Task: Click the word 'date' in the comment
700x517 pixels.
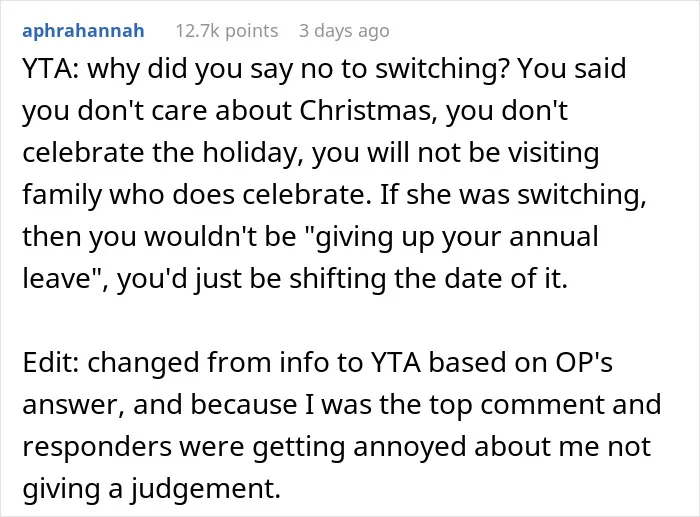Action: (463, 279)
